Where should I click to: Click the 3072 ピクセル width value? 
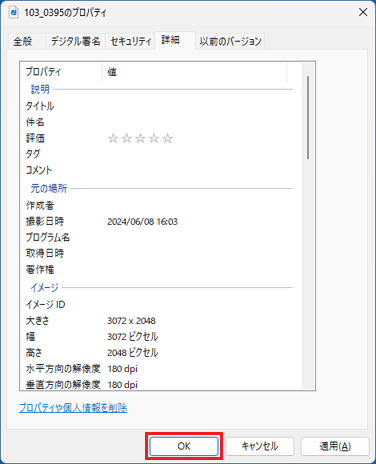click(133, 337)
